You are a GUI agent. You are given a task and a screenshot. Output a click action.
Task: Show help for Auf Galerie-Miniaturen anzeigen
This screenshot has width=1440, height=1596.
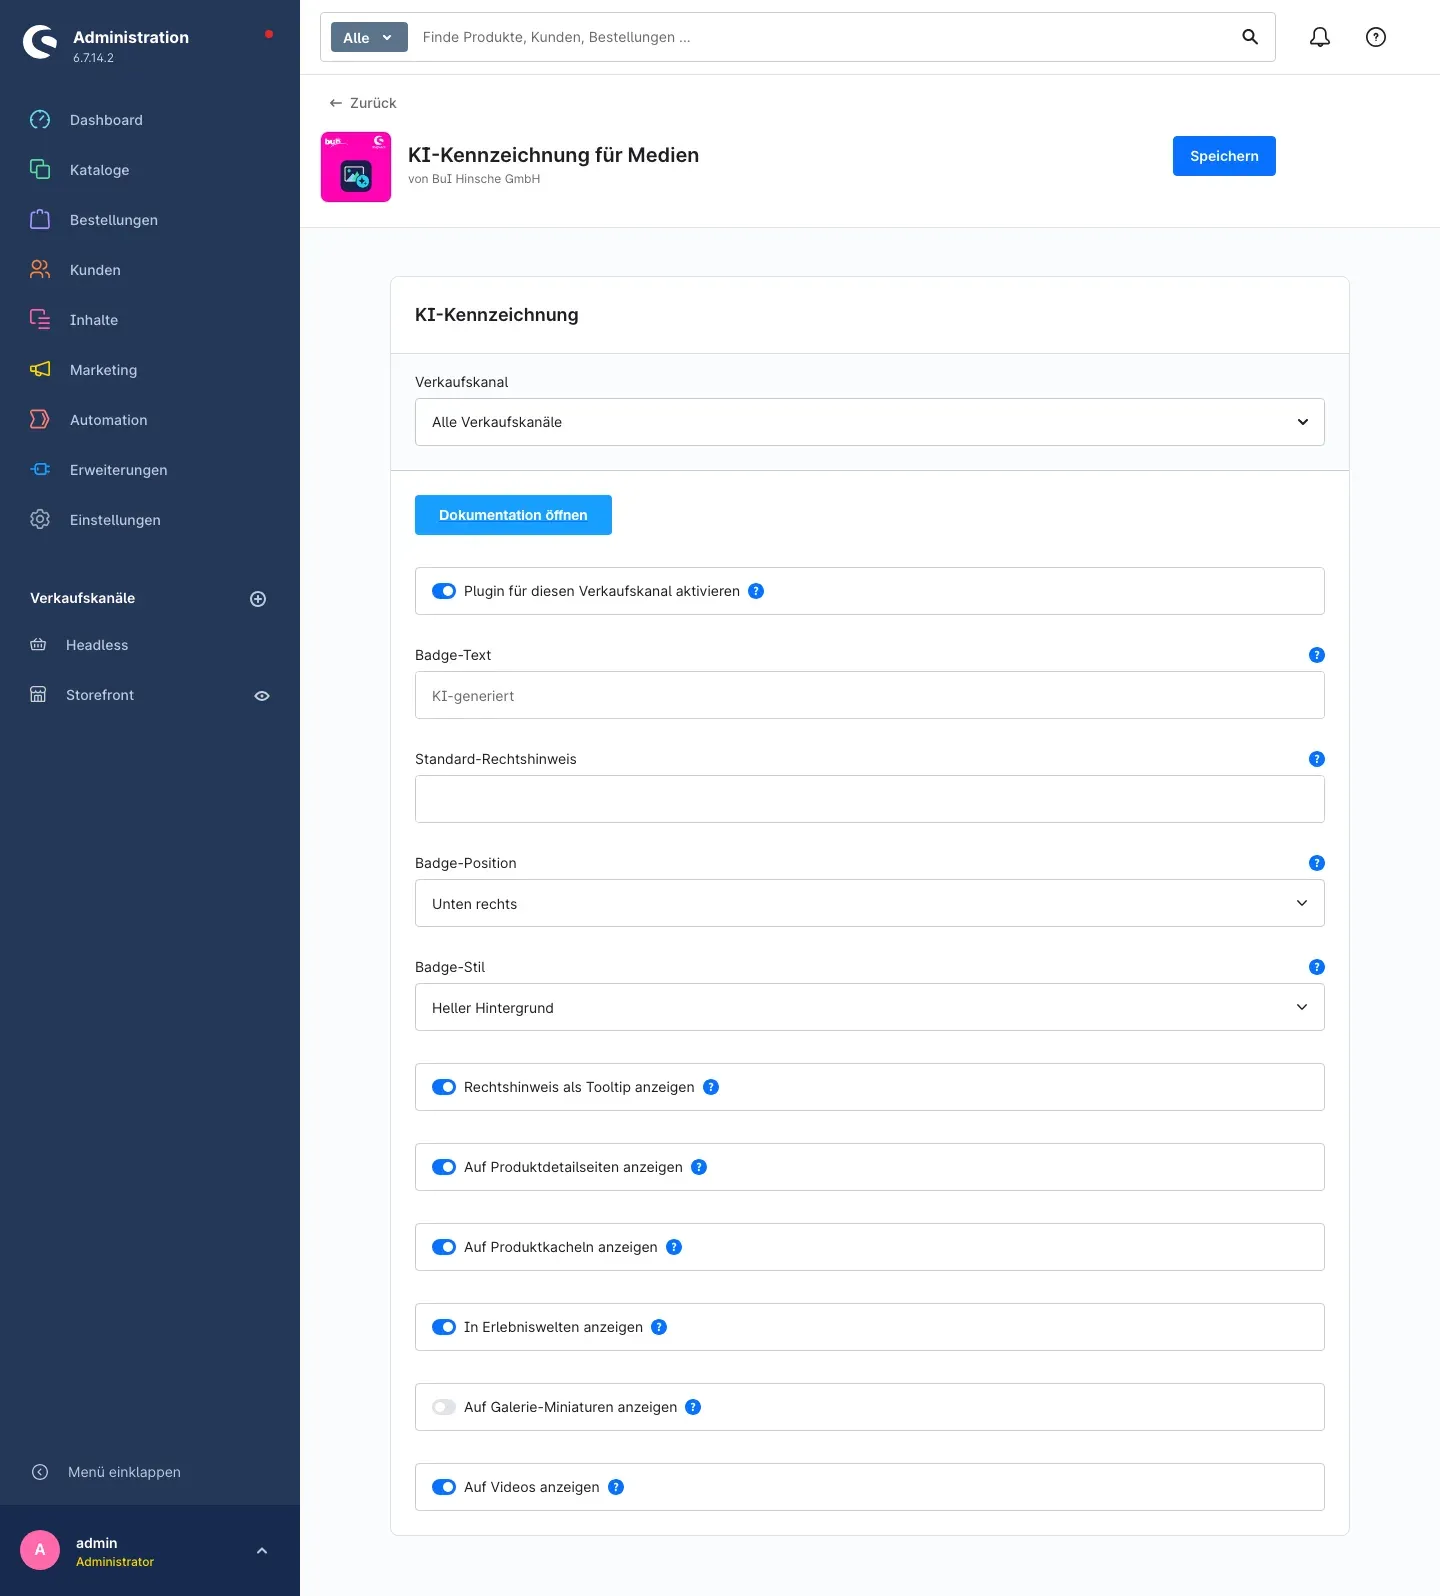tap(693, 1407)
